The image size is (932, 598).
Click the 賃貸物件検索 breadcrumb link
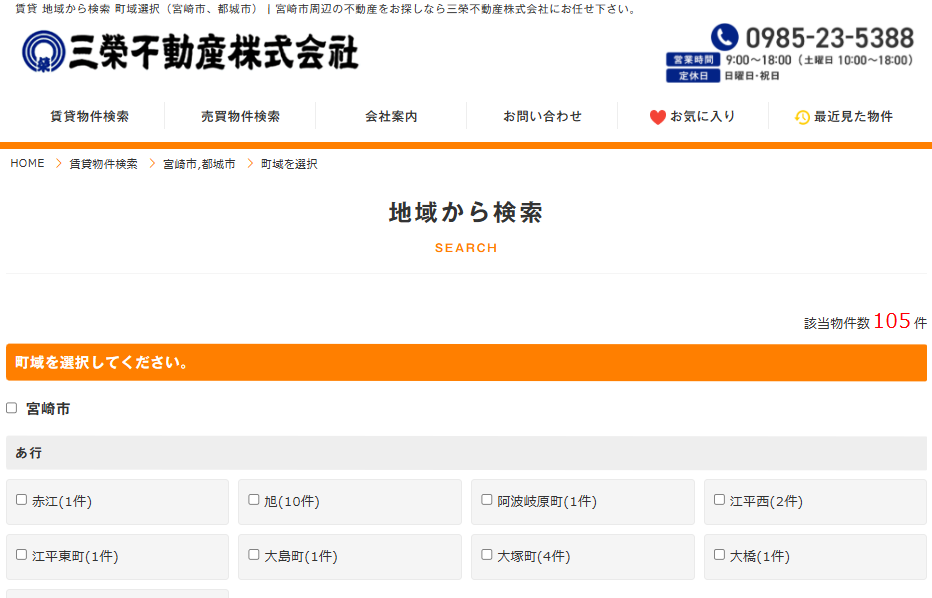point(103,164)
